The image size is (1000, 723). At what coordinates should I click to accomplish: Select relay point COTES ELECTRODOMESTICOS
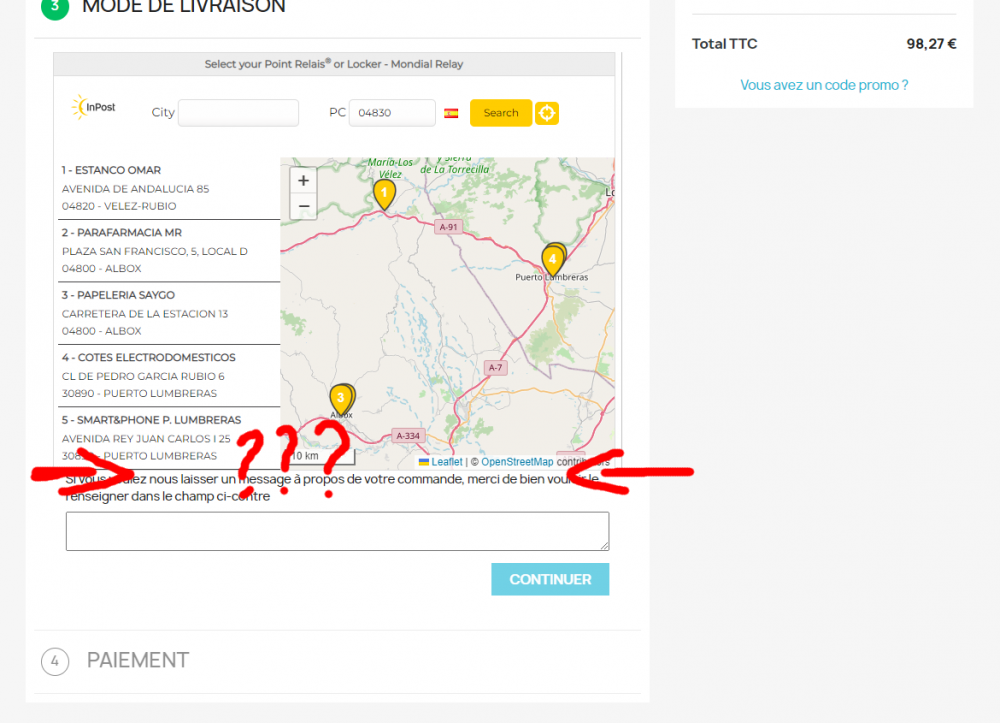(x=169, y=376)
